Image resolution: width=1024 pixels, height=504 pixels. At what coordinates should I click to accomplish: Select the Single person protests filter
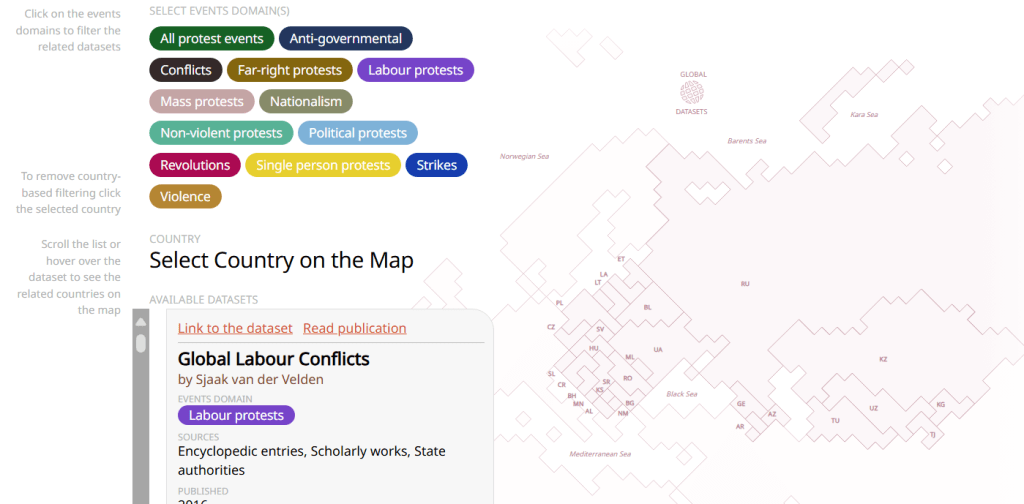(x=323, y=165)
